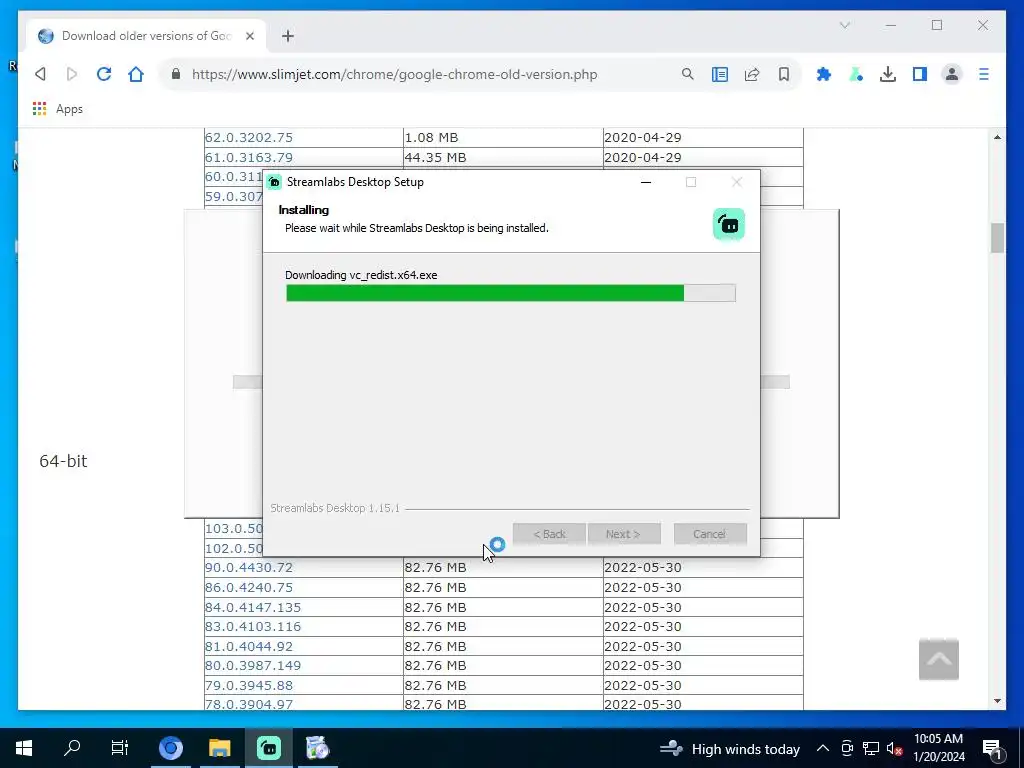1024x768 pixels.
Task: Click Cancel in Streamlabs setup
Action: point(710,534)
